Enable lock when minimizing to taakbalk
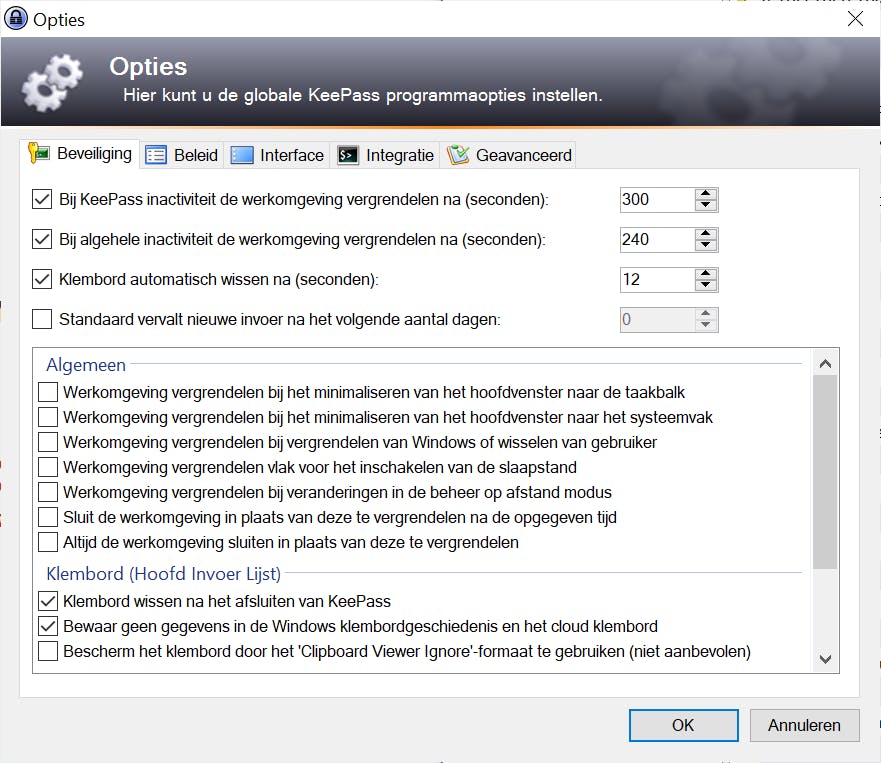The height and width of the screenshot is (763, 881). [x=48, y=392]
